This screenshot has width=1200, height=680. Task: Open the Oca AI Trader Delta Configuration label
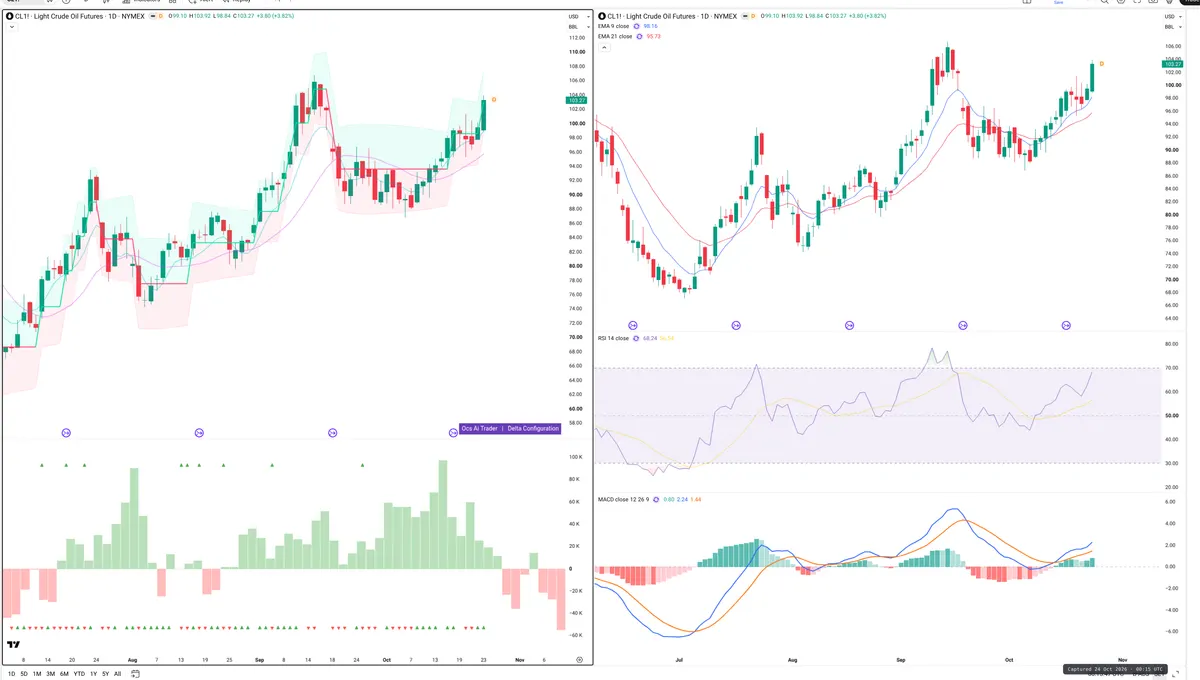[x=510, y=428]
